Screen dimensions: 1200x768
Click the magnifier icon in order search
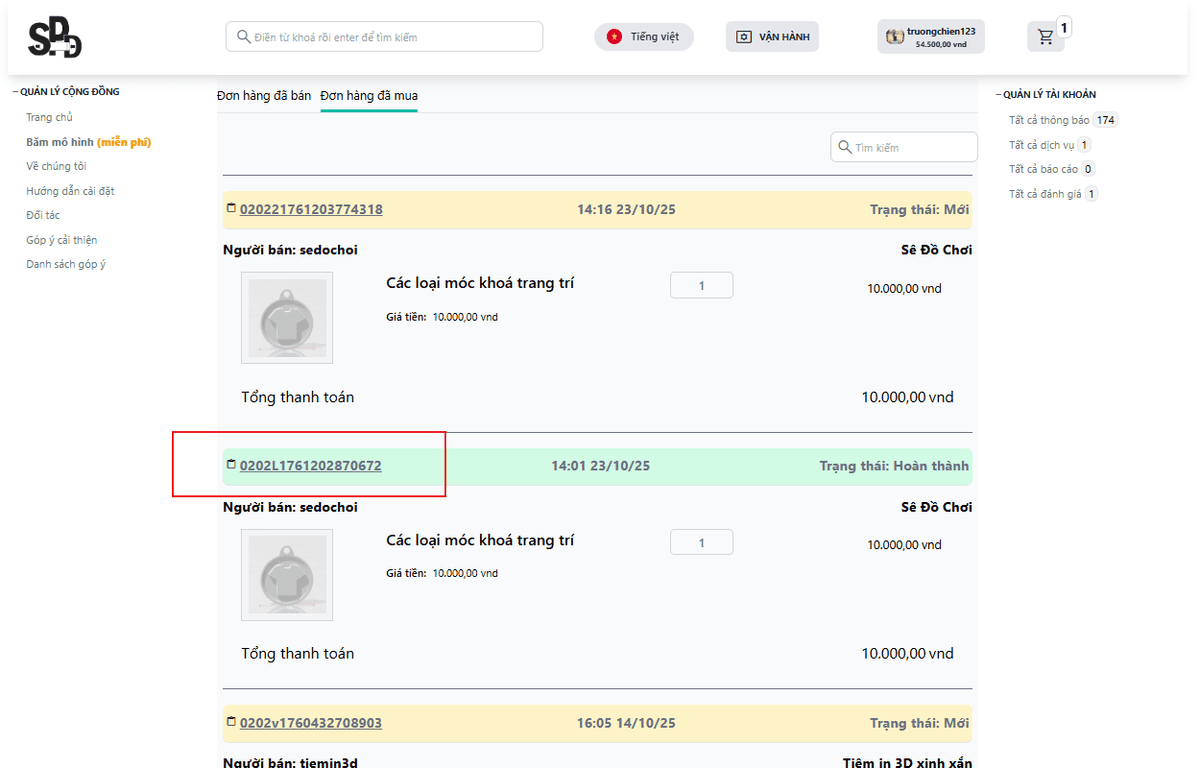(x=845, y=147)
